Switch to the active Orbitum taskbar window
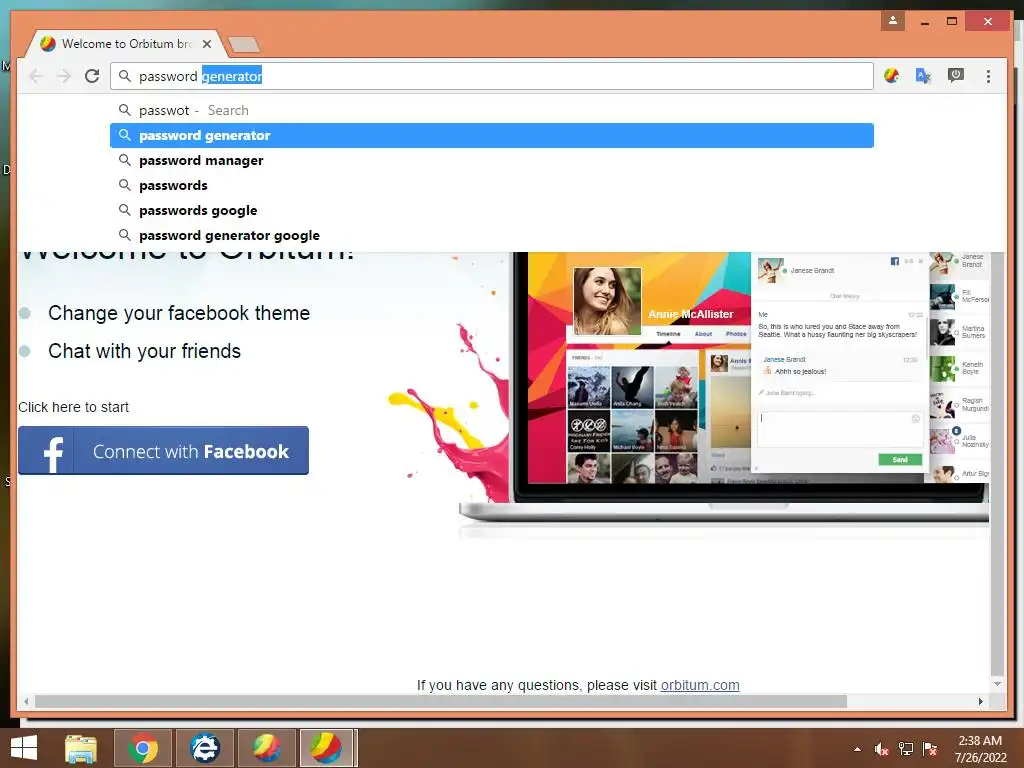The height and width of the screenshot is (768, 1024). 327,748
